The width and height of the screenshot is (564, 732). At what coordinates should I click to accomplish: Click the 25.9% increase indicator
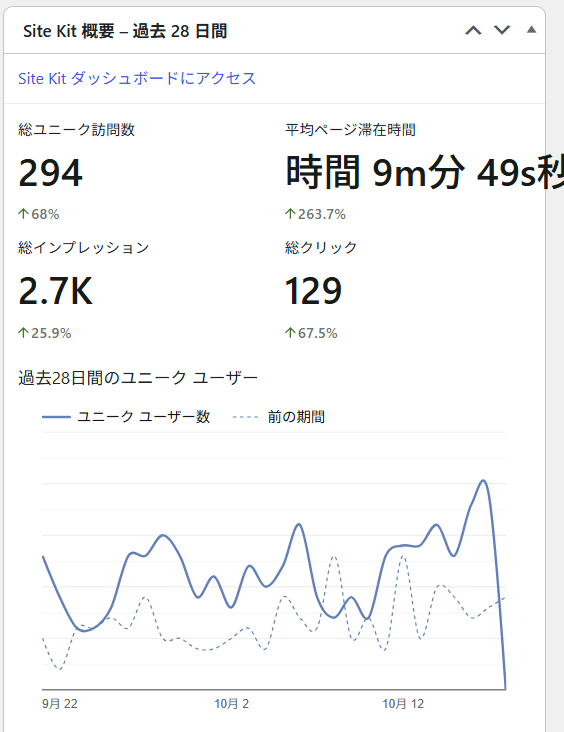(x=45, y=333)
